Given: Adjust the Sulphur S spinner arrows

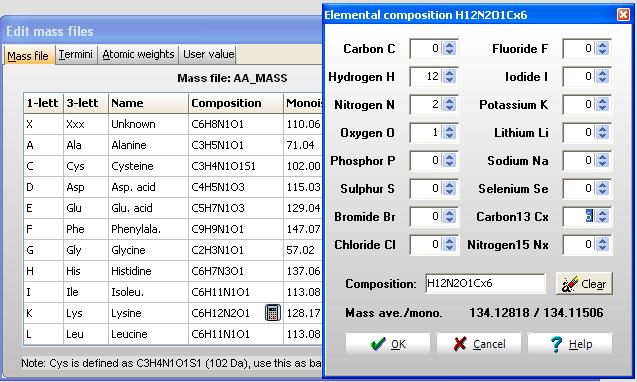Looking at the screenshot, I should pos(449,189).
